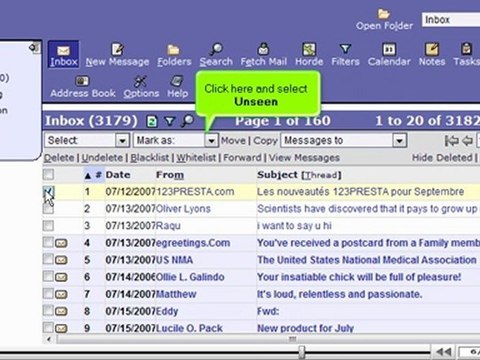Click the Search magnifier icon in the toolbar
The width and height of the screenshot is (480, 360).
[x=216, y=50]
